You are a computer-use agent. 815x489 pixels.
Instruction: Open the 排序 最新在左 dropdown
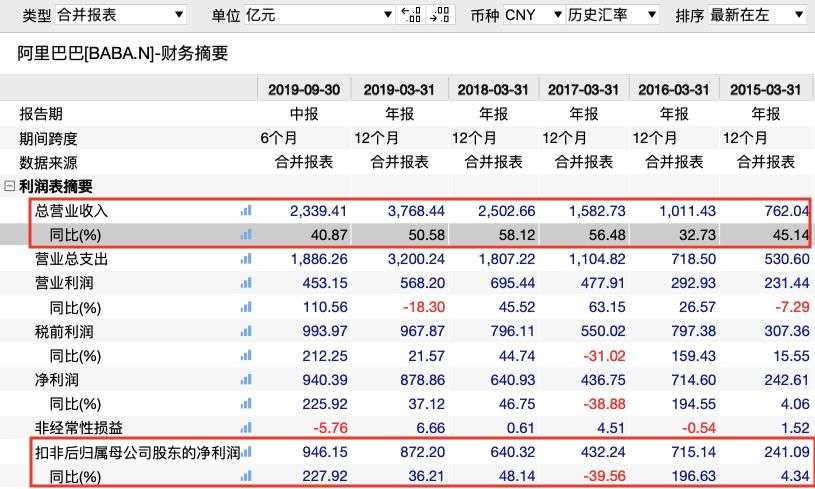[x=757, y=15]
